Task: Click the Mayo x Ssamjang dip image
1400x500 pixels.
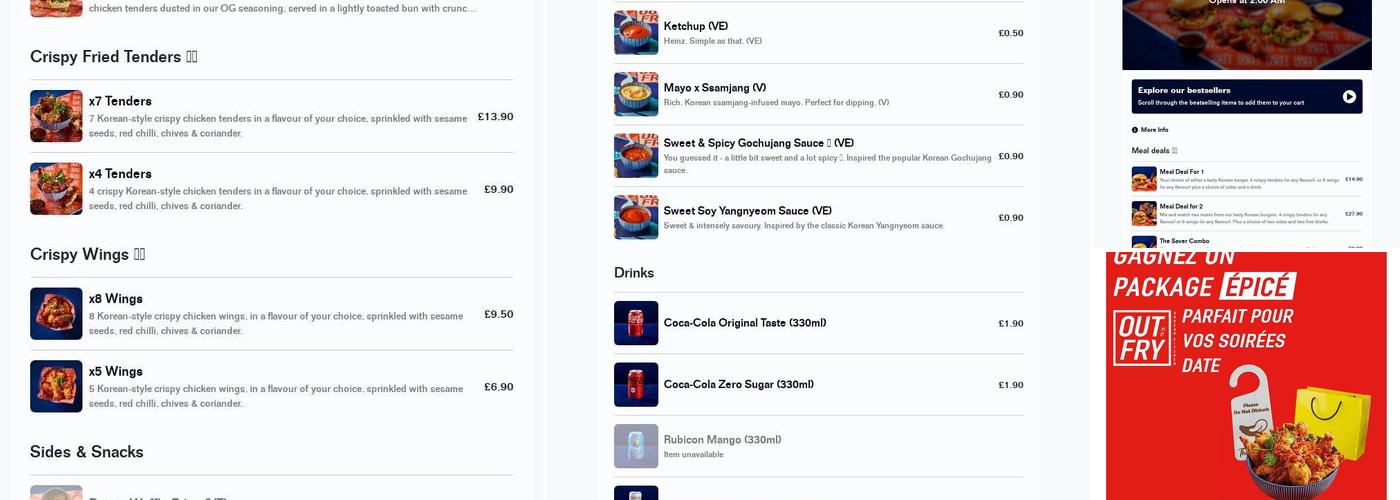Action: pos(636,94)
